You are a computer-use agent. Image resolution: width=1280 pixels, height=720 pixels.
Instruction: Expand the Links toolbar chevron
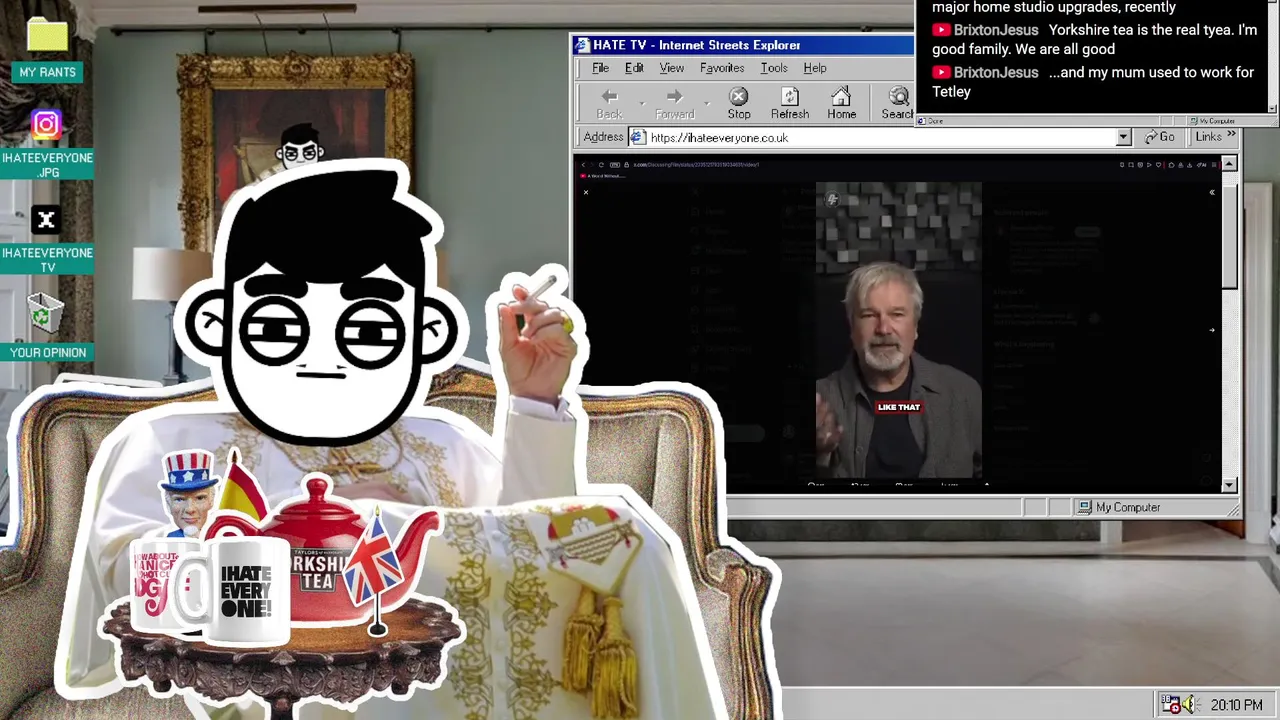[1231, 135]
